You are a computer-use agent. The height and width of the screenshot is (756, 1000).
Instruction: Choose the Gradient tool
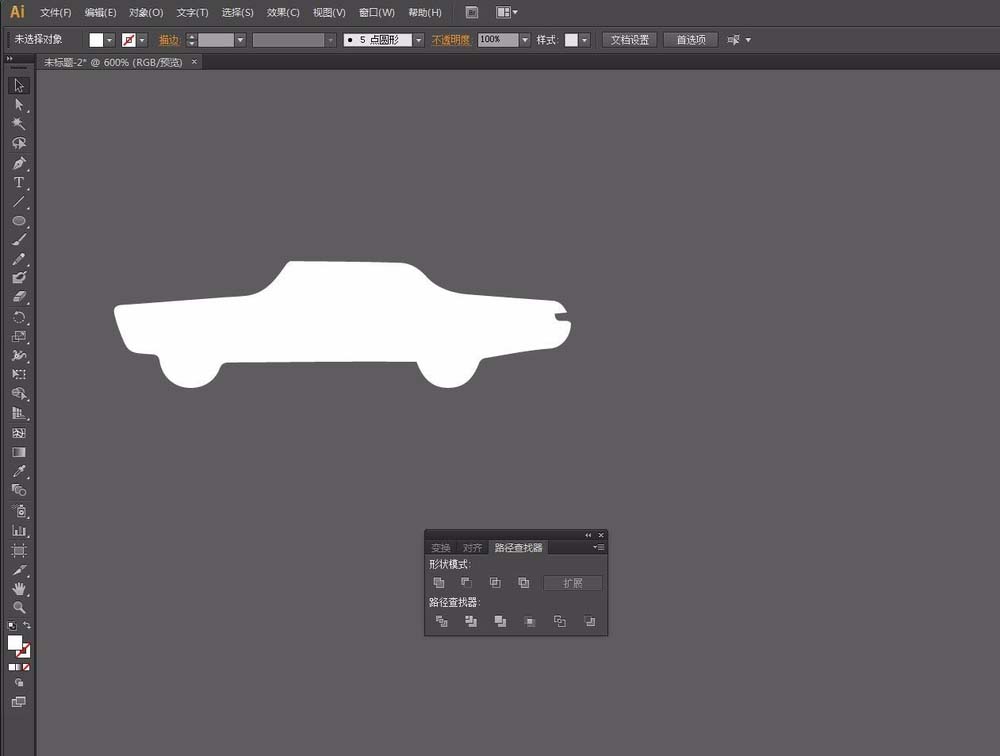tap(18, 452)
